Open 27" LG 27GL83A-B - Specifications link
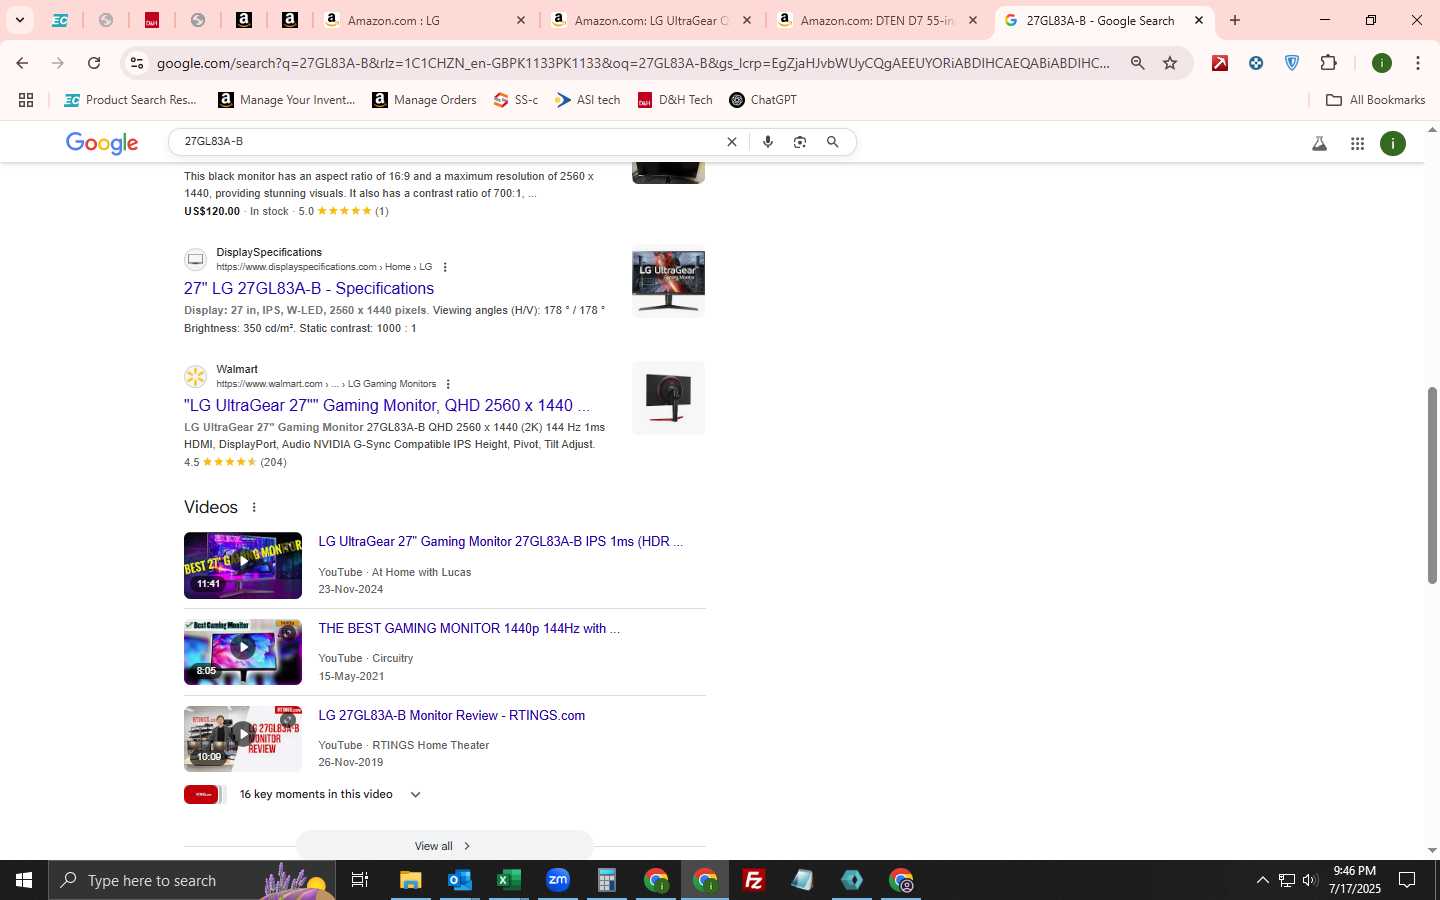 309,288
